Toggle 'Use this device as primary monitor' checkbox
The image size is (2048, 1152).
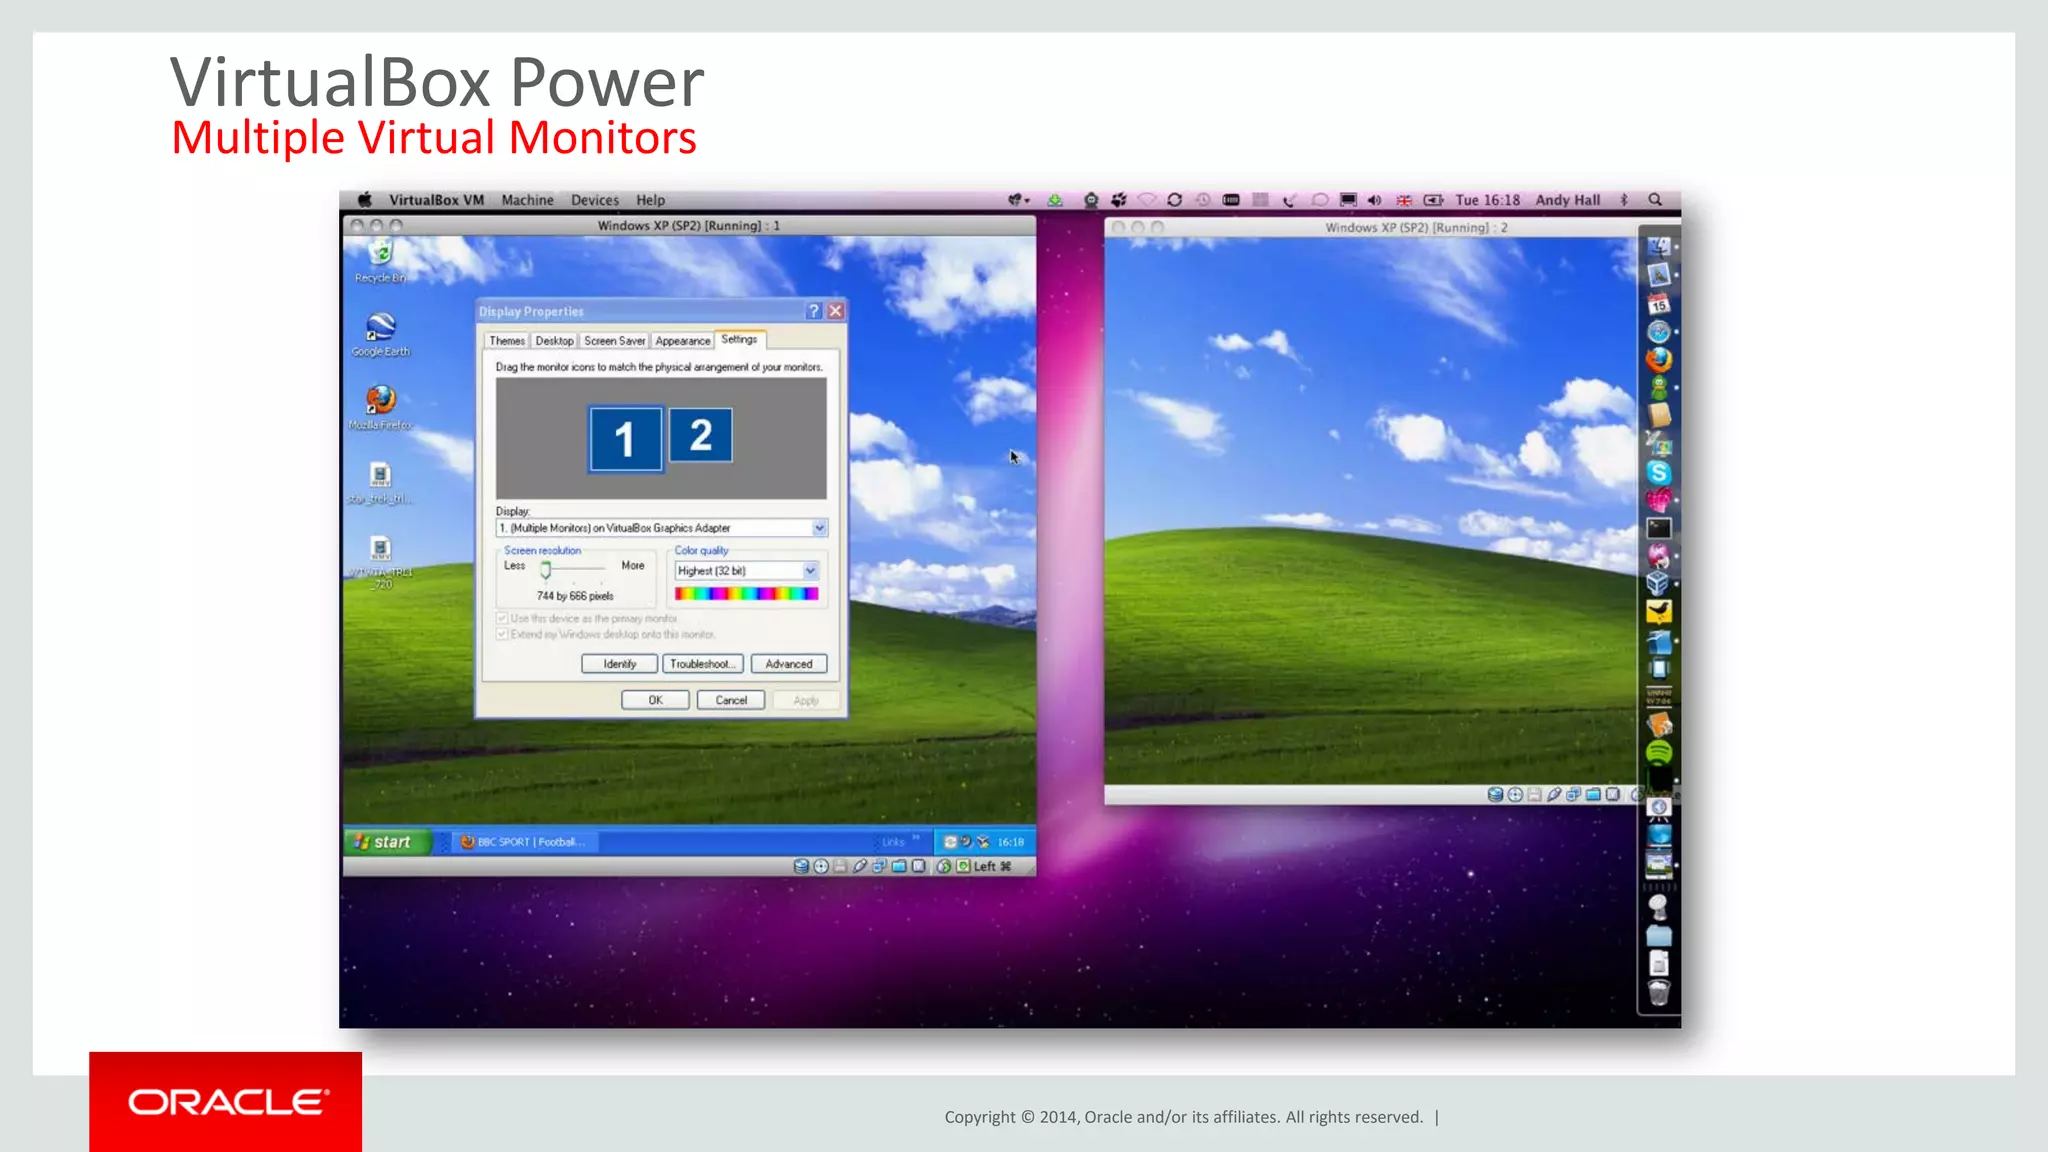coord(503,618)
